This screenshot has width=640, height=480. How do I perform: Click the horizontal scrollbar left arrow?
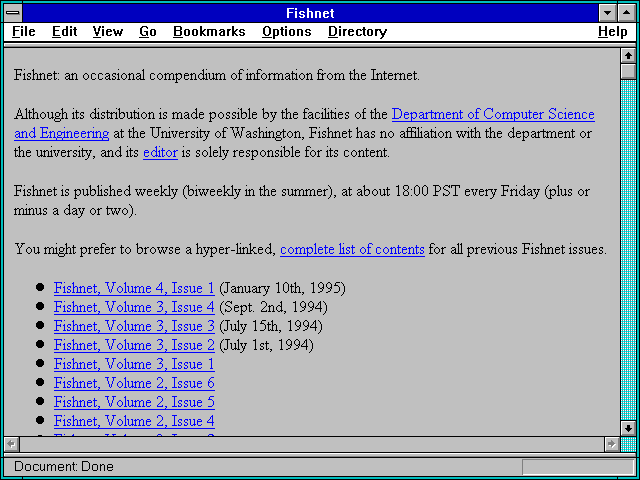pos(11,444)
